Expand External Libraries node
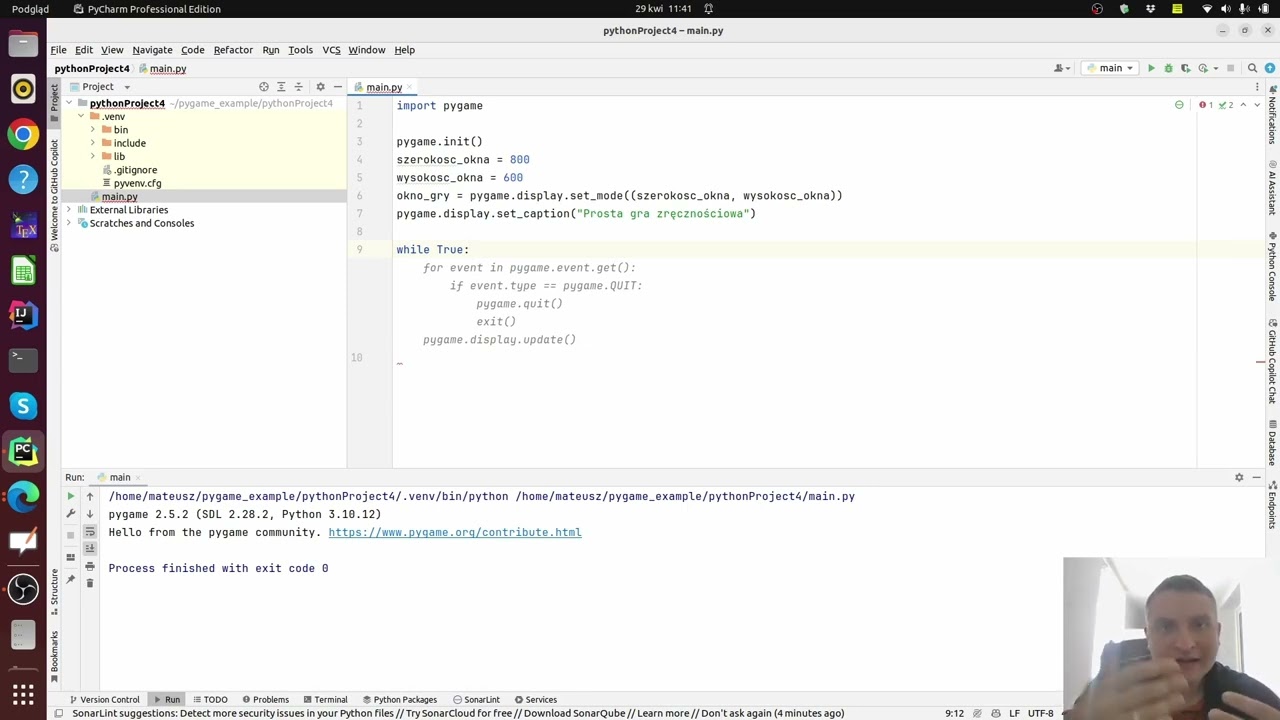Screen dimensions: 1280x720 click(69, 210)
